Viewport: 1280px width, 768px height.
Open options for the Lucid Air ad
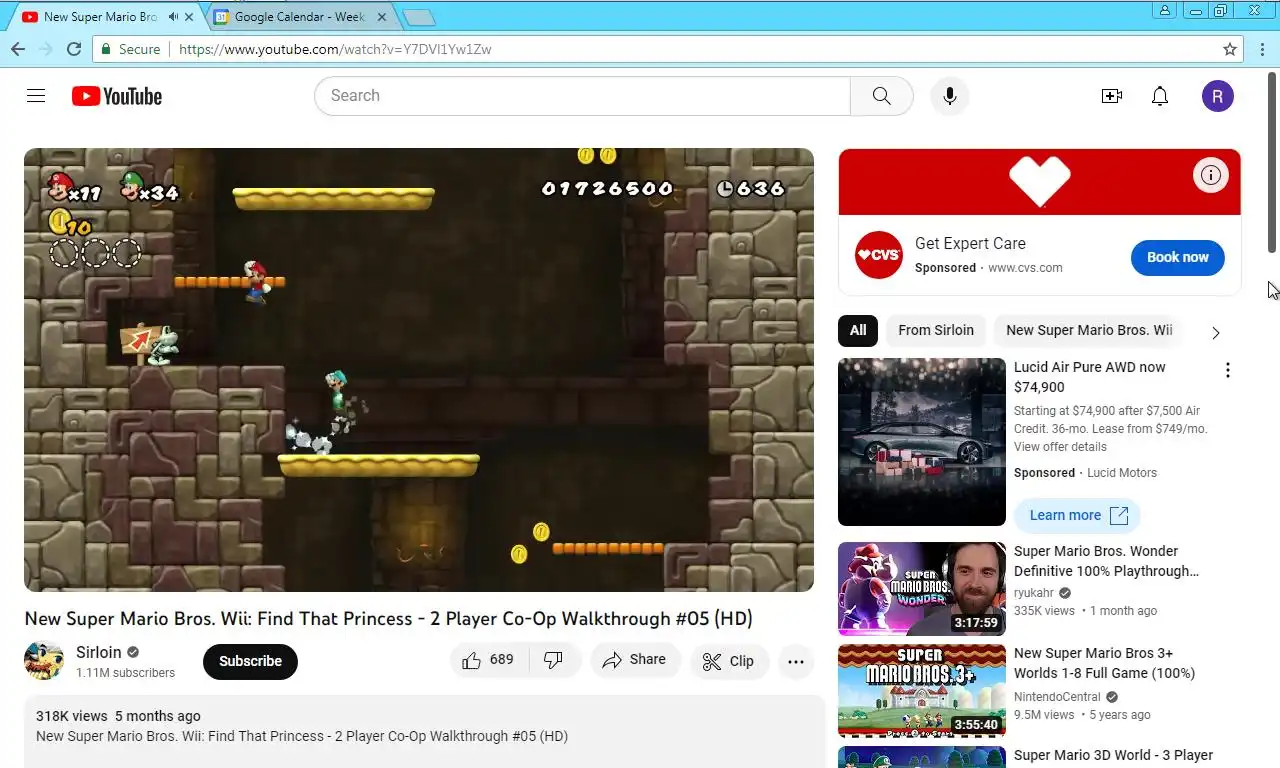(x=1228, y=370)
